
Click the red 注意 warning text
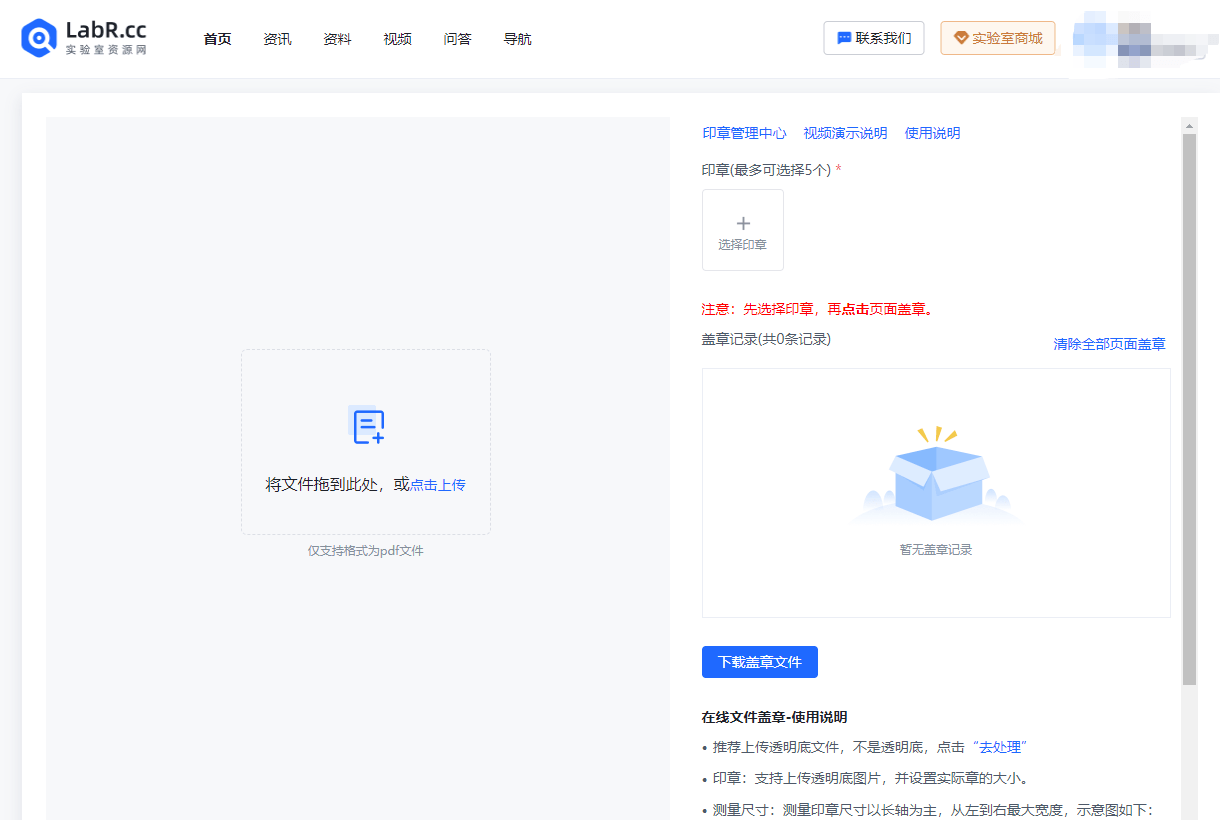pyautogui.click(x=819, y=309)
